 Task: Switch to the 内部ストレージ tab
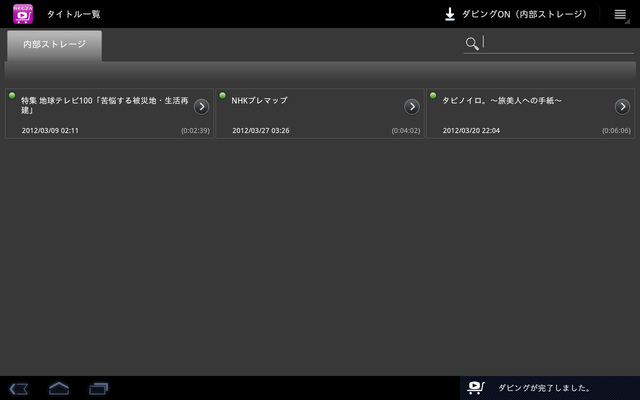(x=54, y=45)
